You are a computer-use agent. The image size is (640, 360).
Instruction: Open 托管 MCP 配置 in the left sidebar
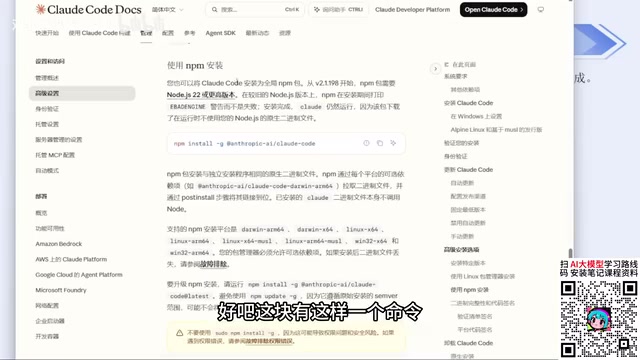click(x=55, y=155)
